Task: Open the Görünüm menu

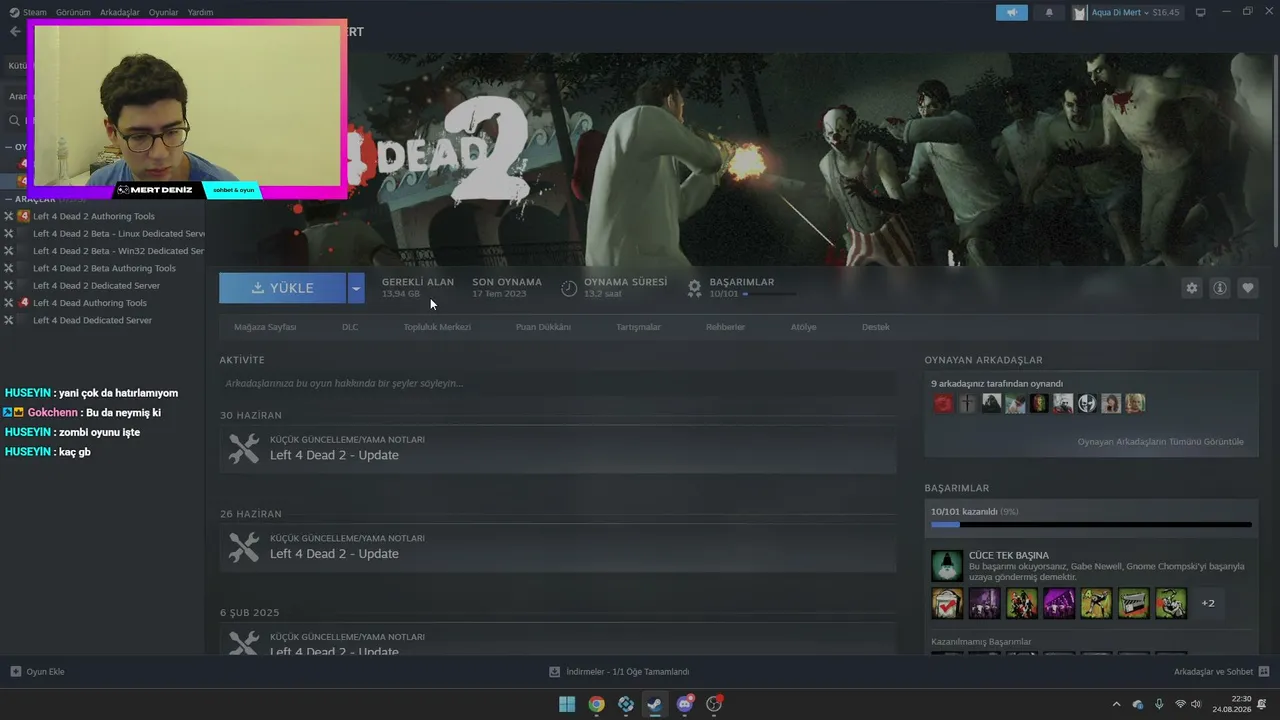Action: point(73,12)
